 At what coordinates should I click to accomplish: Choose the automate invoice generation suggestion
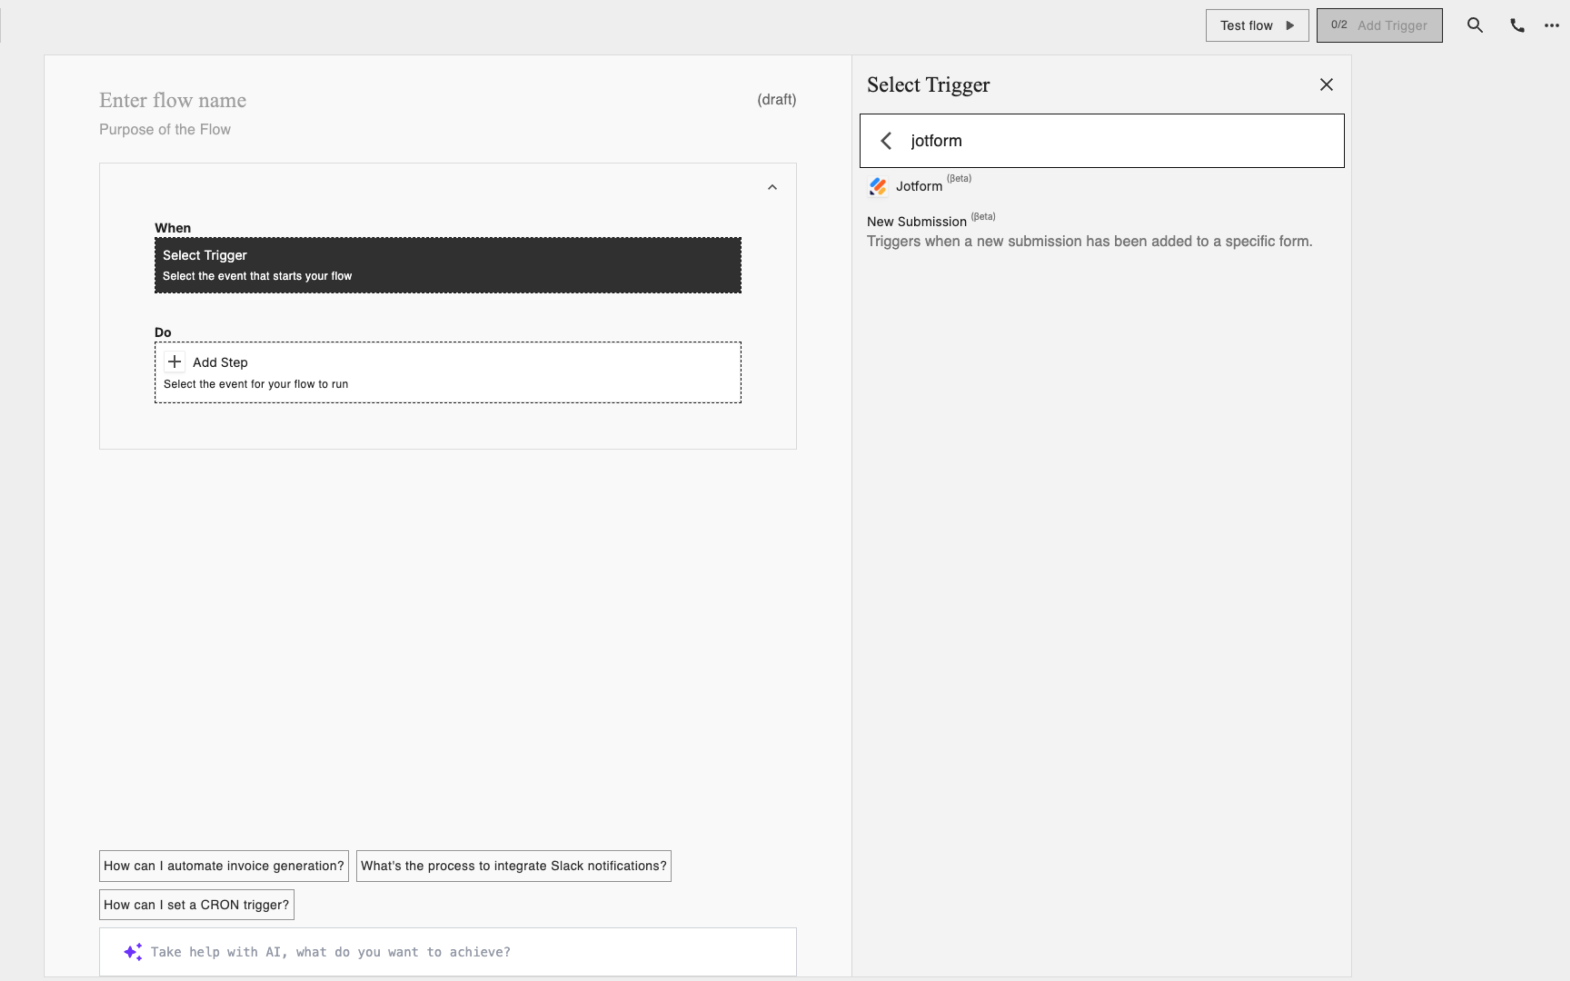tap(224, 866)
